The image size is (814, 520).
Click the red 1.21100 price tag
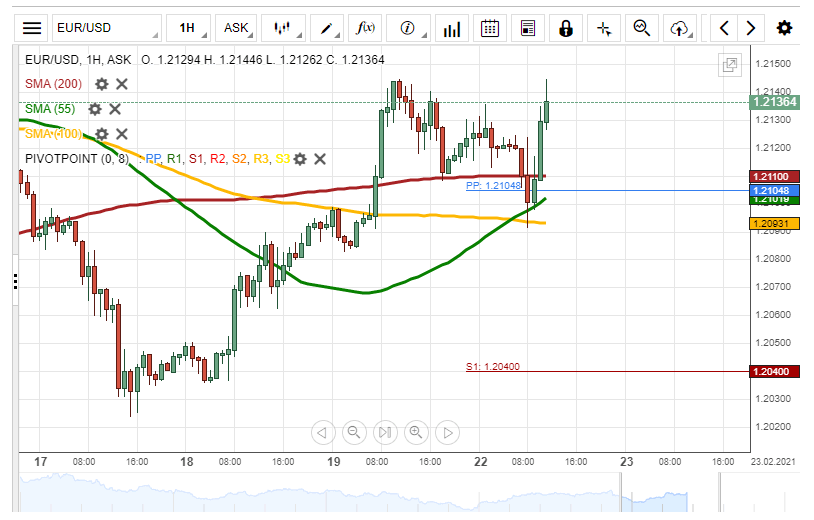click(775, 176)
